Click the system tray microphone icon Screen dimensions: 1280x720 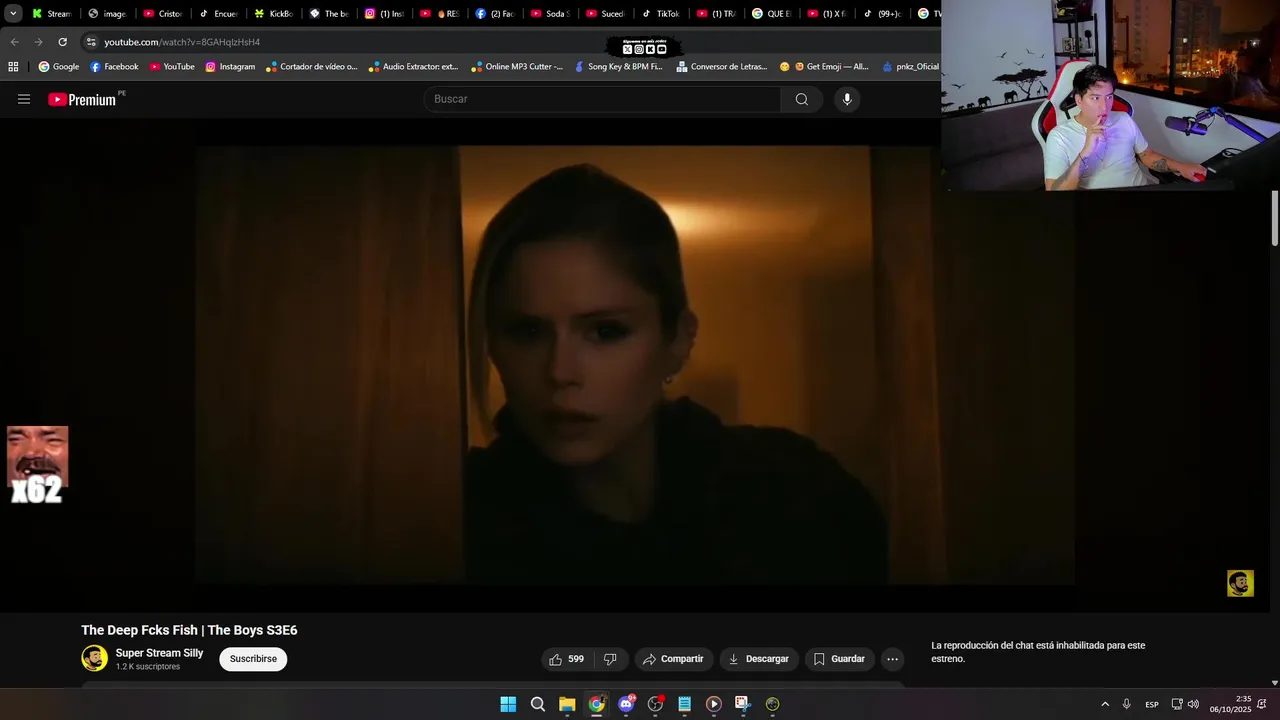tap(1126, 704)
